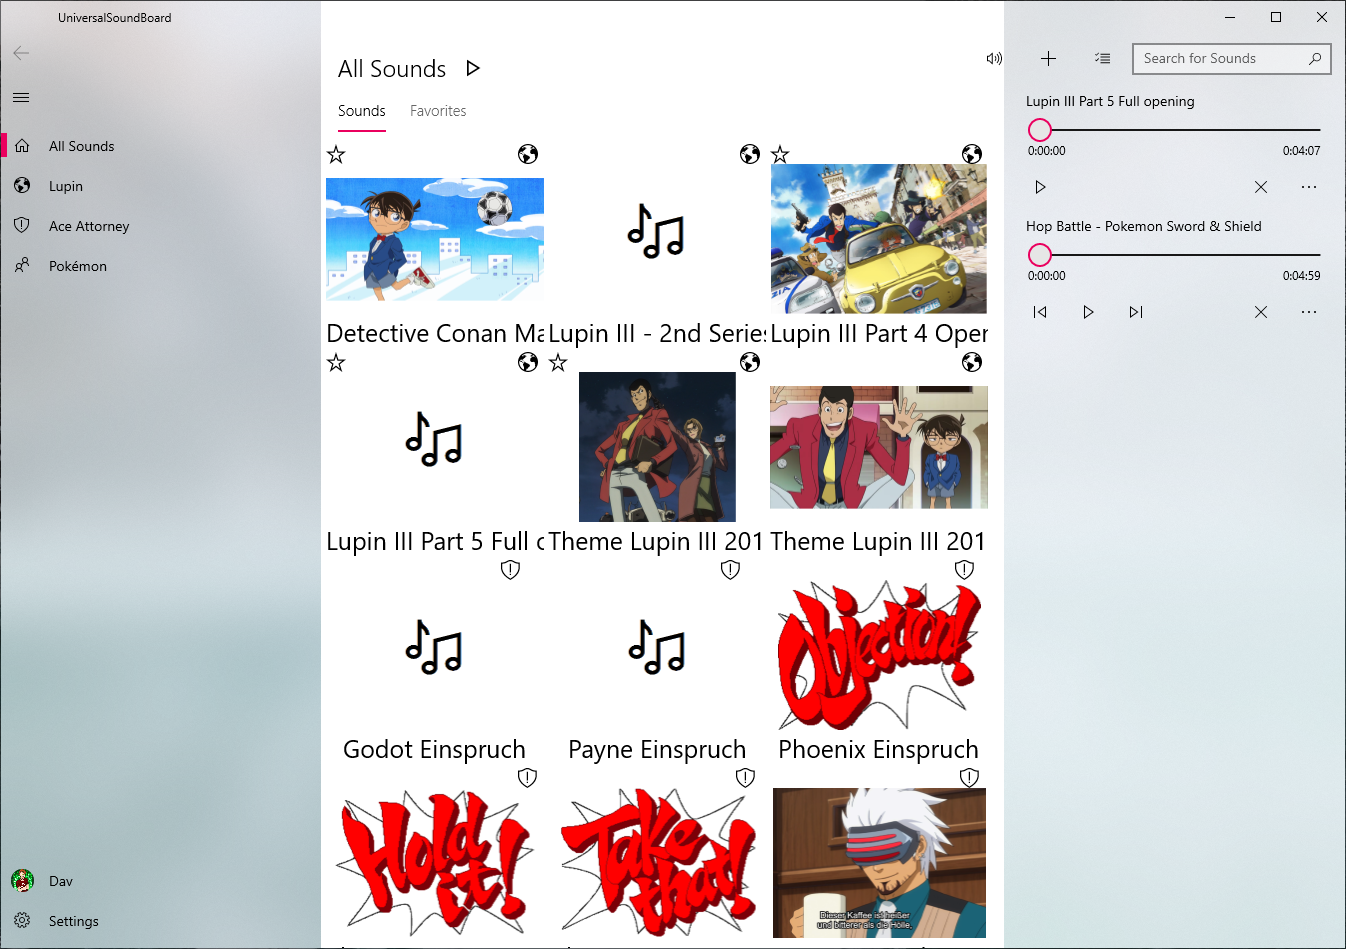Play Lupin III - 2nd Series music note tile
This screenshot has height=949, width=1346.
(656, 231)
